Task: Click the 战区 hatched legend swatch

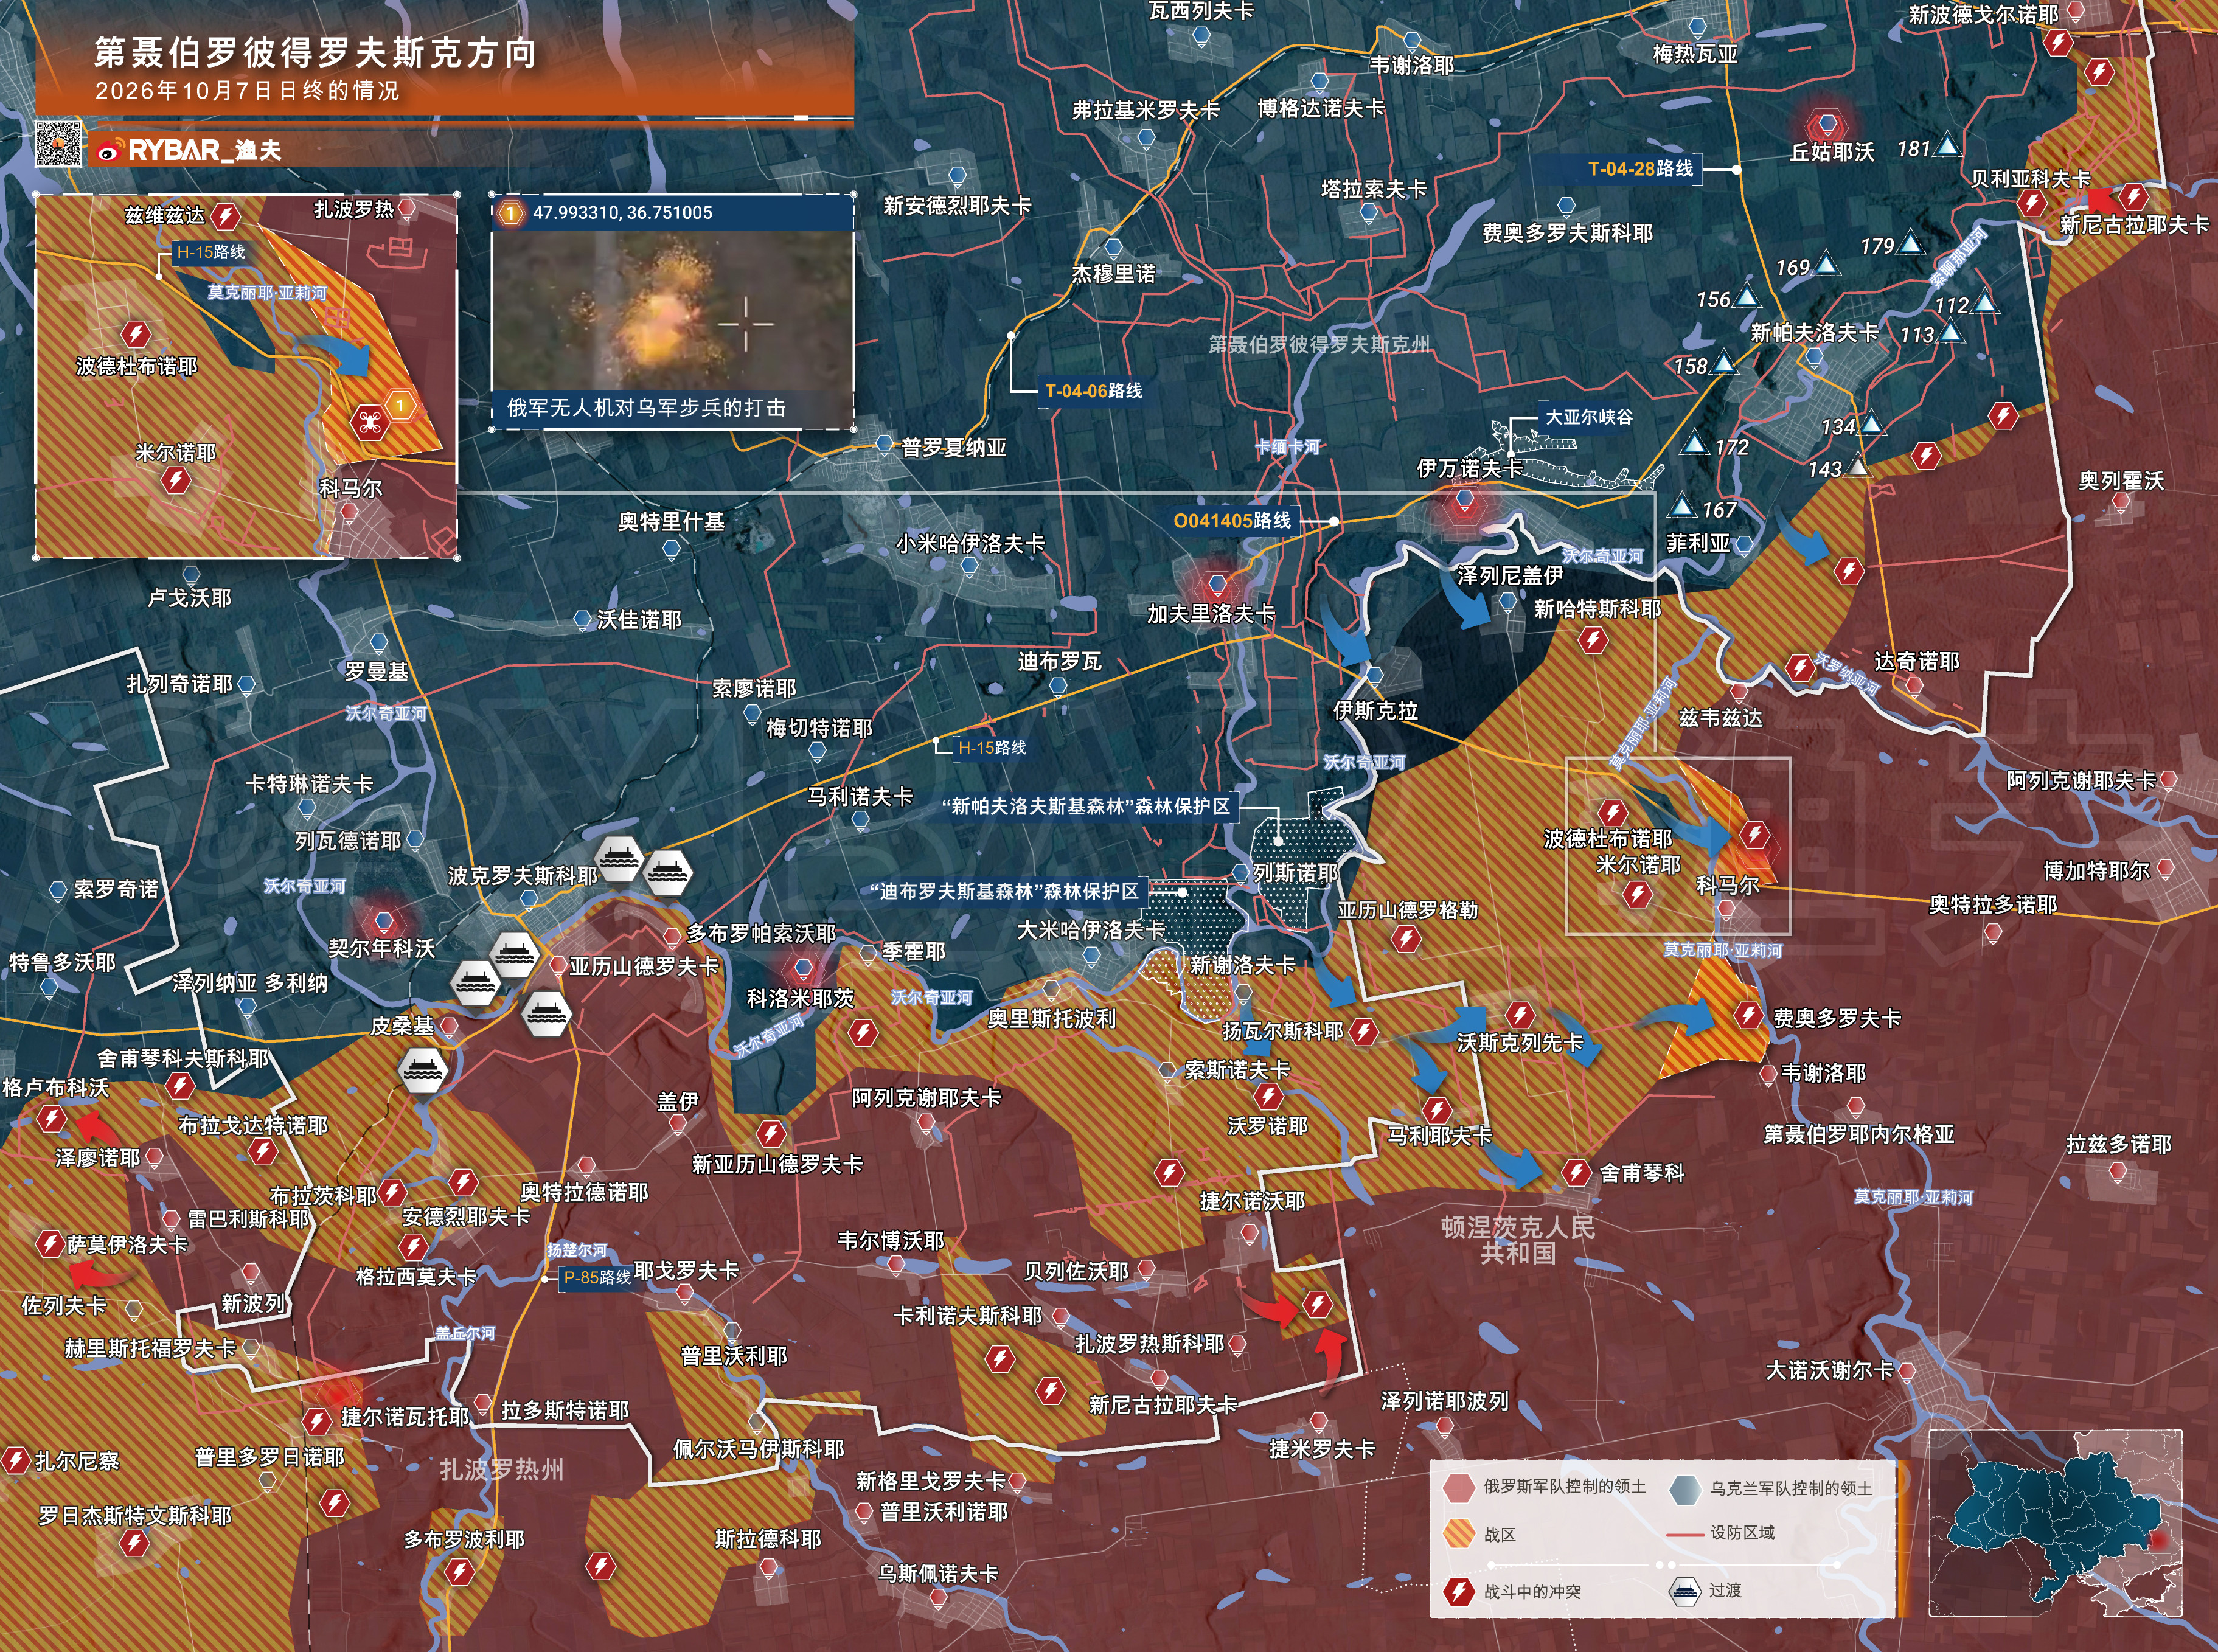Action: [1459, 1534]
